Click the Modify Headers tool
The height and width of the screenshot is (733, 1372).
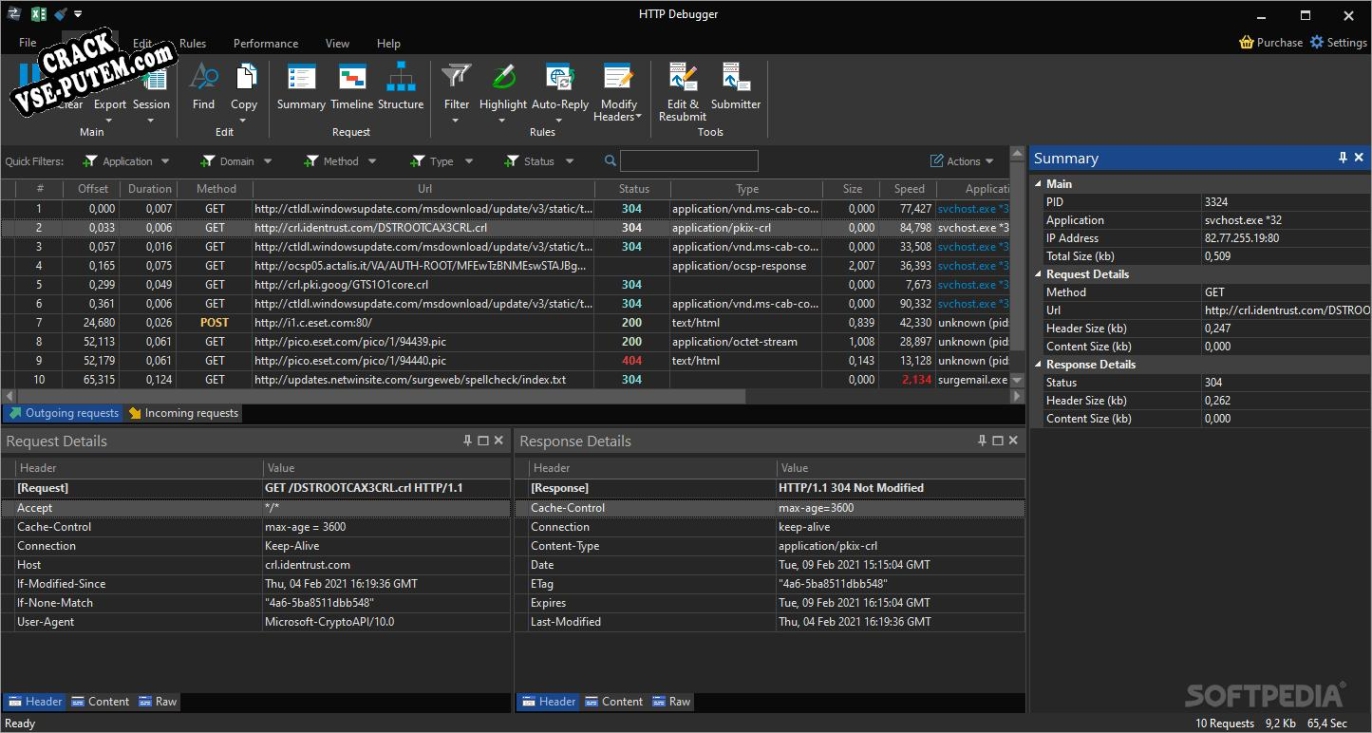click(x=618, y=92)
